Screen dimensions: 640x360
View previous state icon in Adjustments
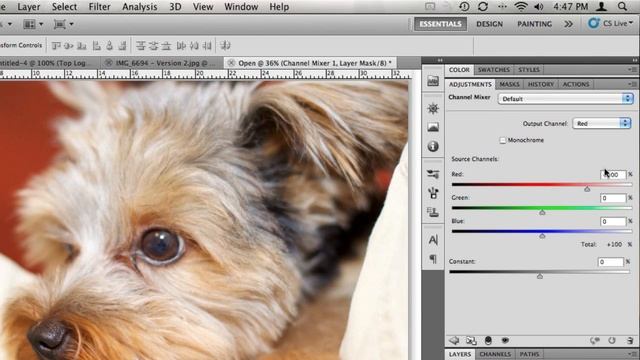click(594, 340)
